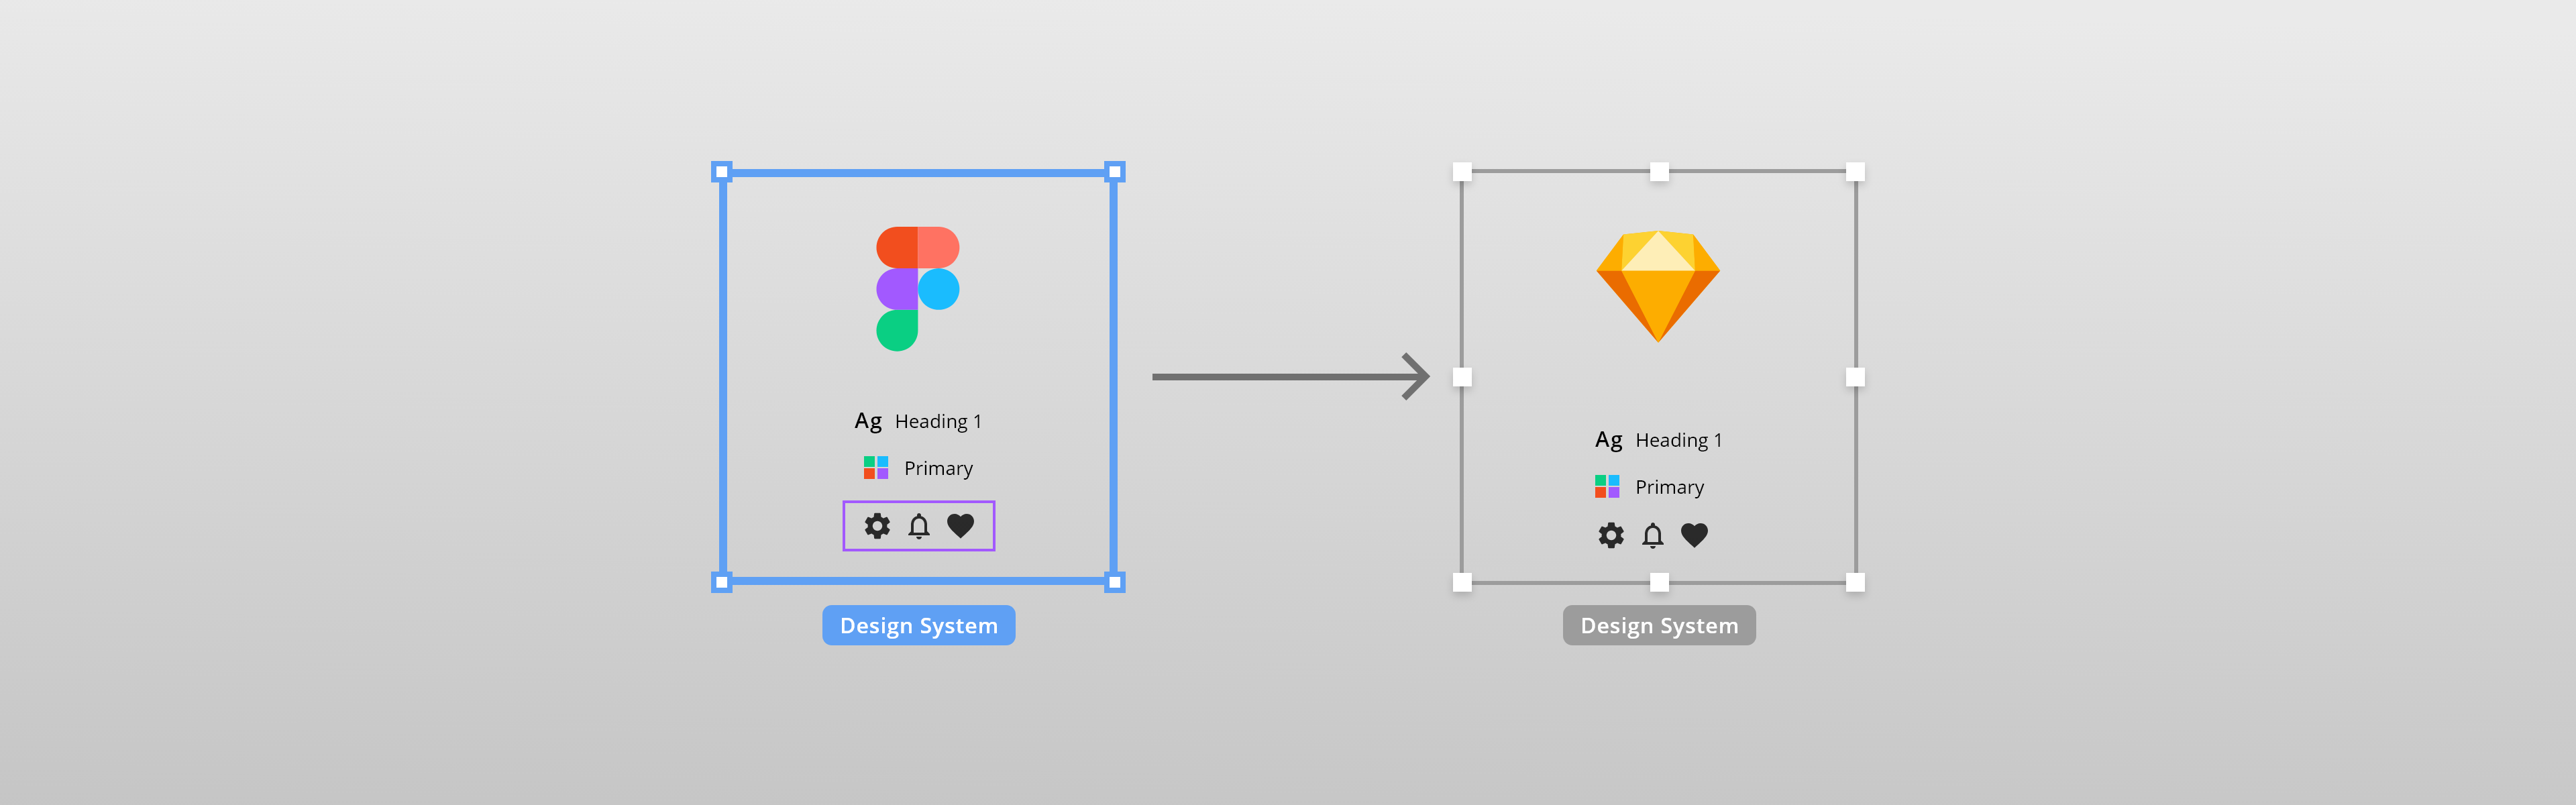Viewport: 2576px width, 805px height.
Task: Click the gear icon in the Sketch card
Action: pyautogui.click(x=1611, y=536)
